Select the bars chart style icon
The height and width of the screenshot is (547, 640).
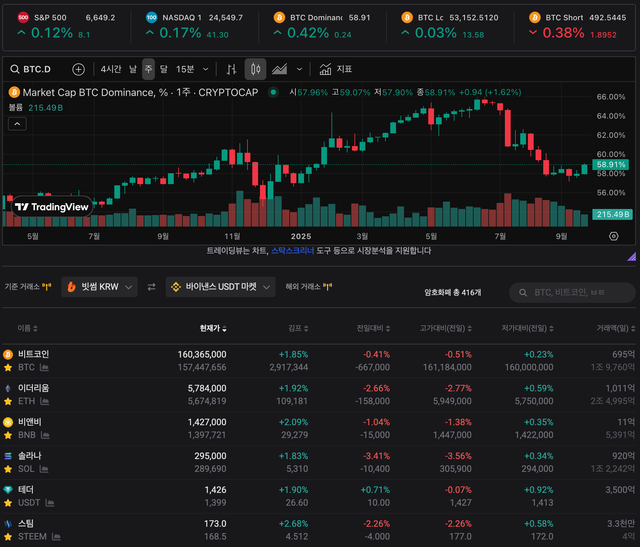coord(231,69)
